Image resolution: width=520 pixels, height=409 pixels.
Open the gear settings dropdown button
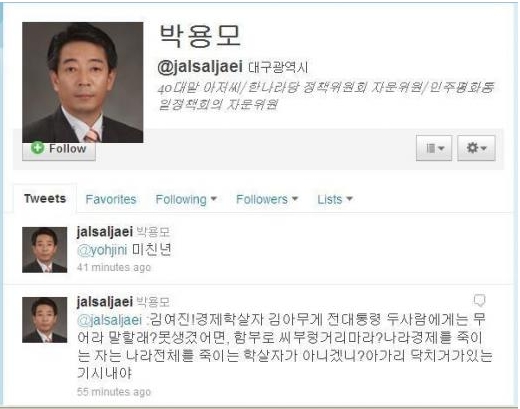(476, 148)
